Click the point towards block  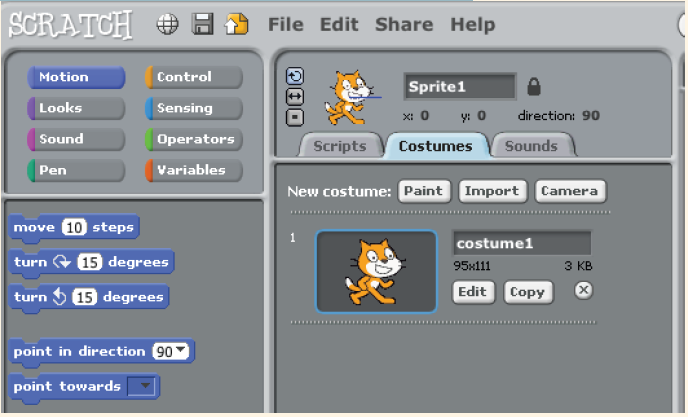click(84, 387)
